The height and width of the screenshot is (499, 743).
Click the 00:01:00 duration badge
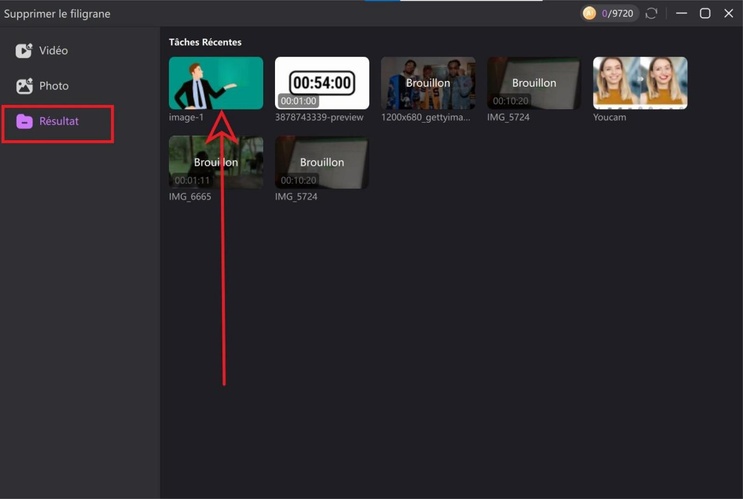(x=298, y=101)
